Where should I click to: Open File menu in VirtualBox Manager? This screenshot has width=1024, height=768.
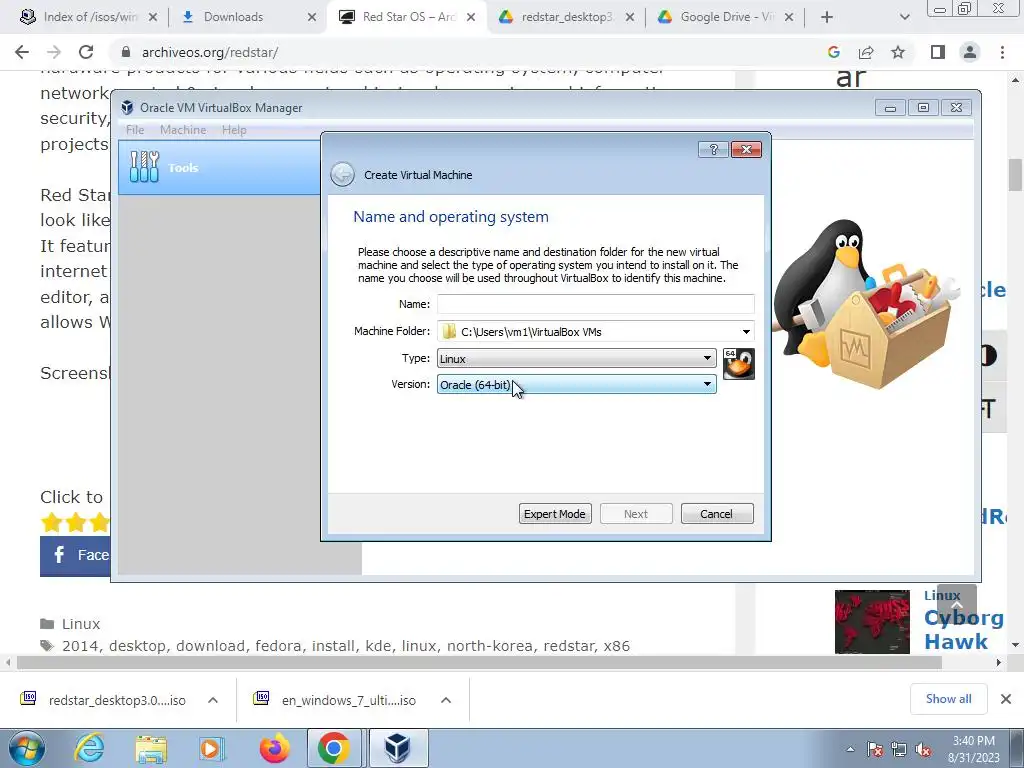click(x=135, y=130)
